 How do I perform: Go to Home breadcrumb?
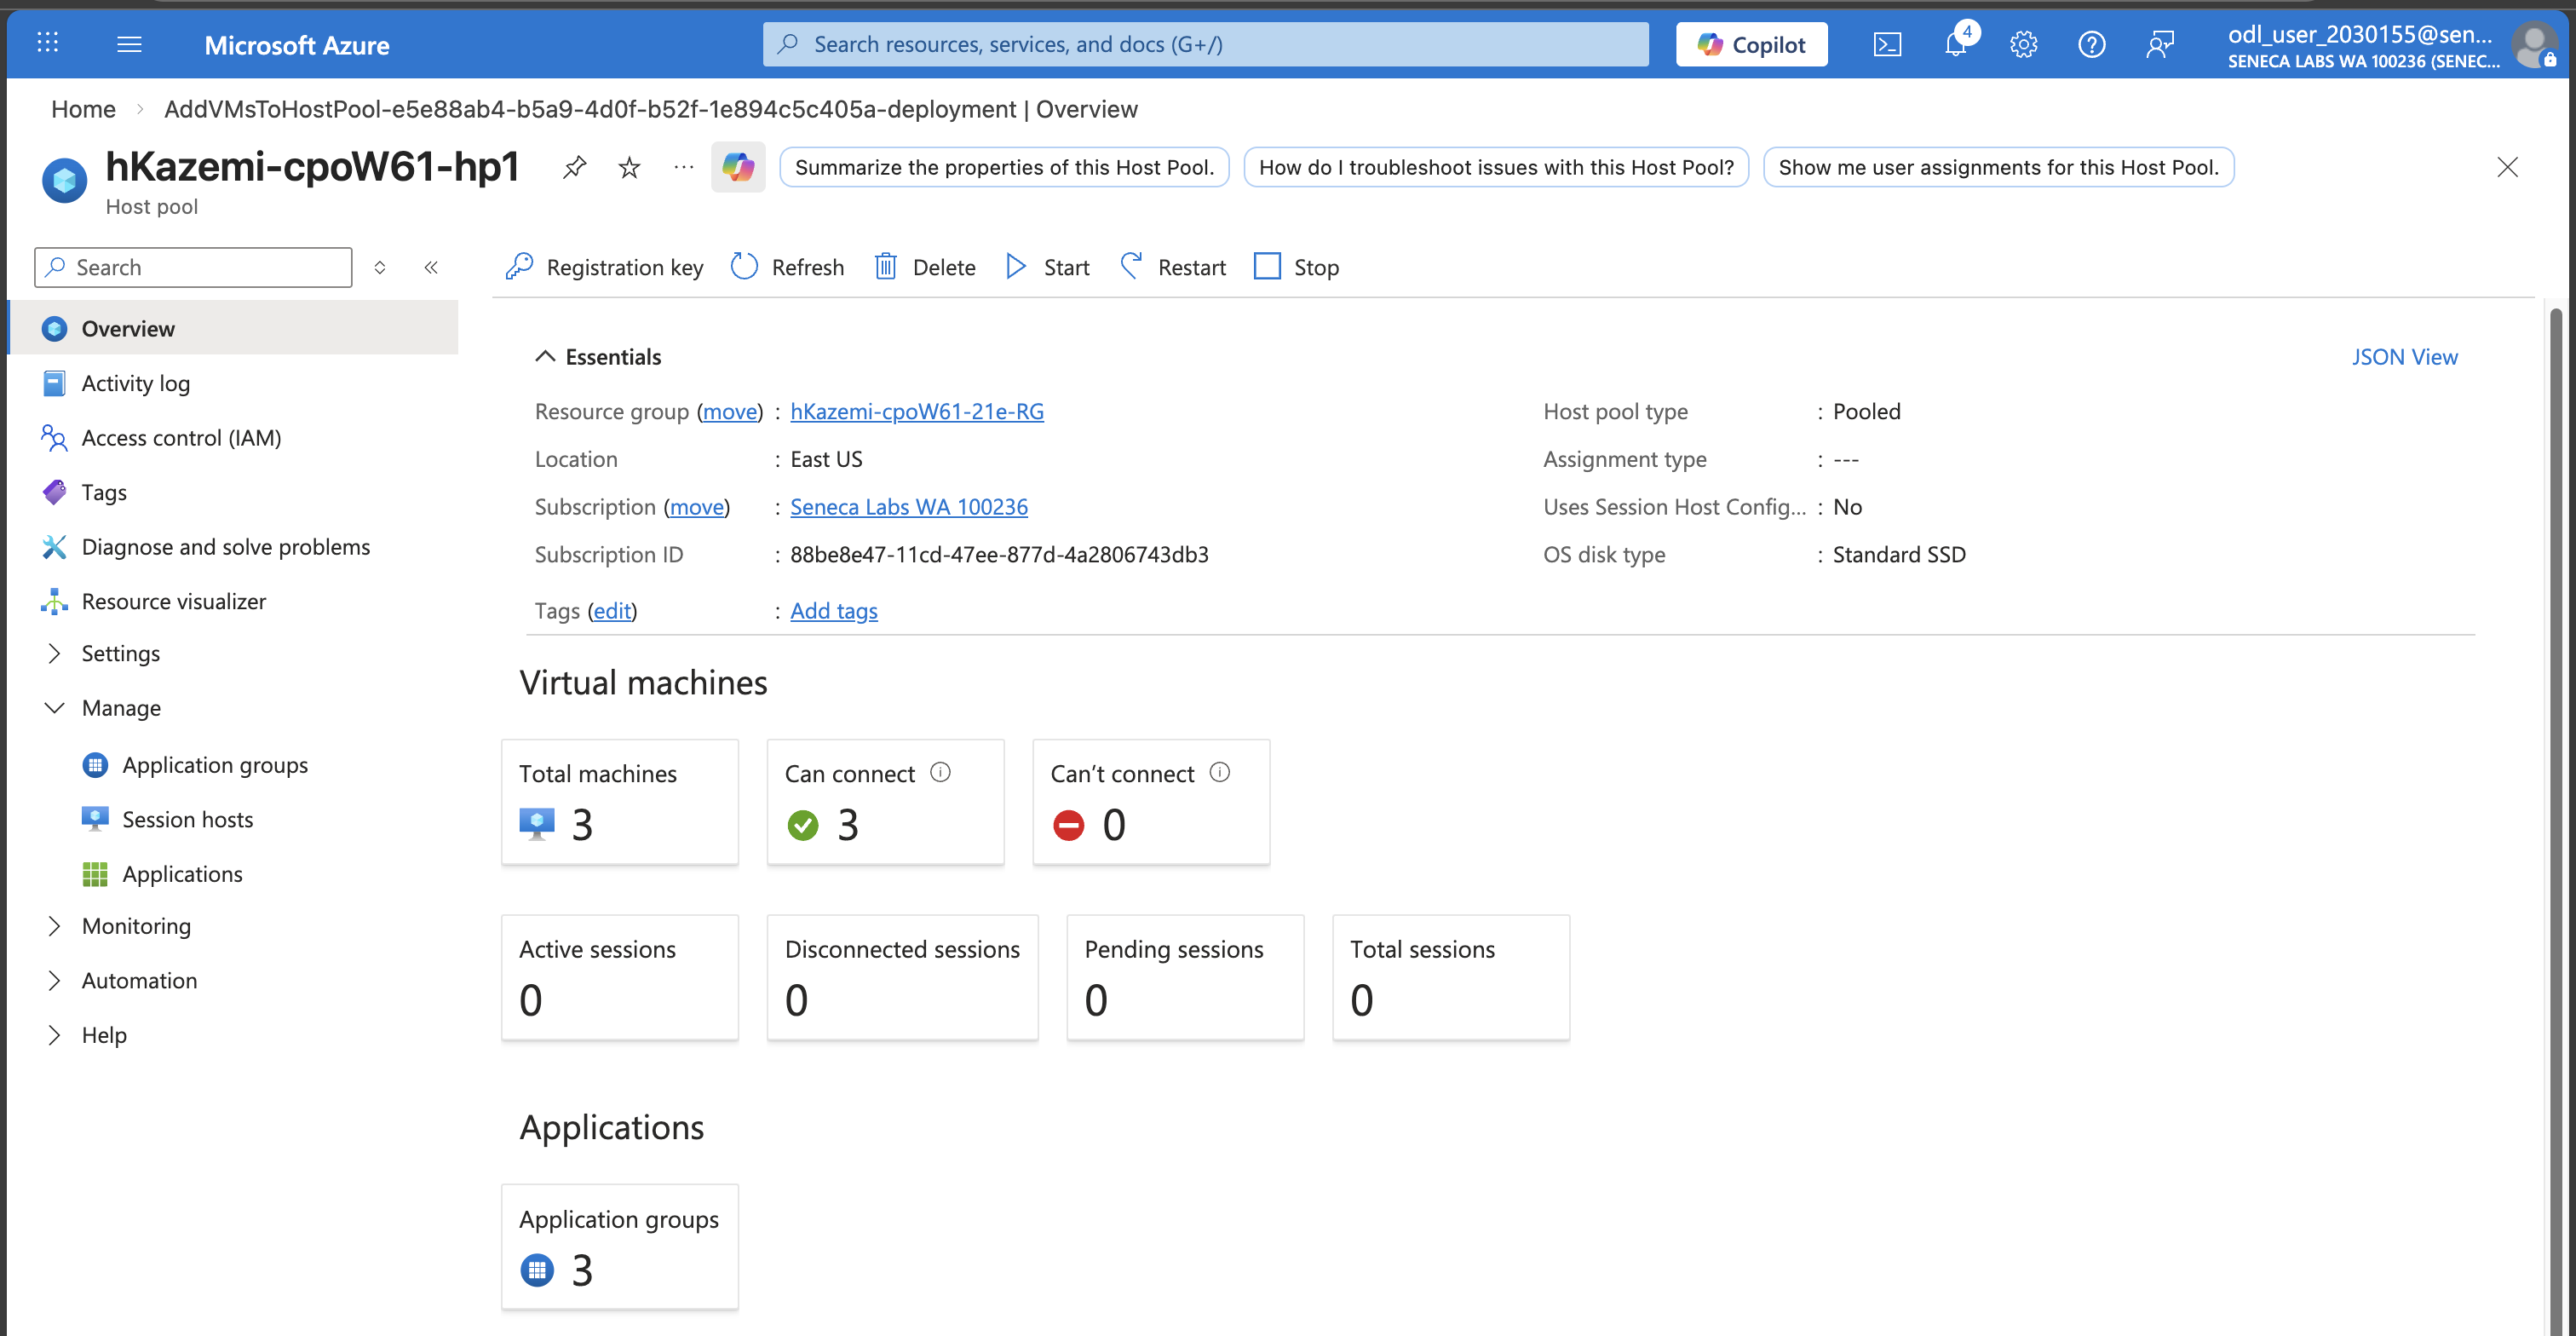[83, 109]
